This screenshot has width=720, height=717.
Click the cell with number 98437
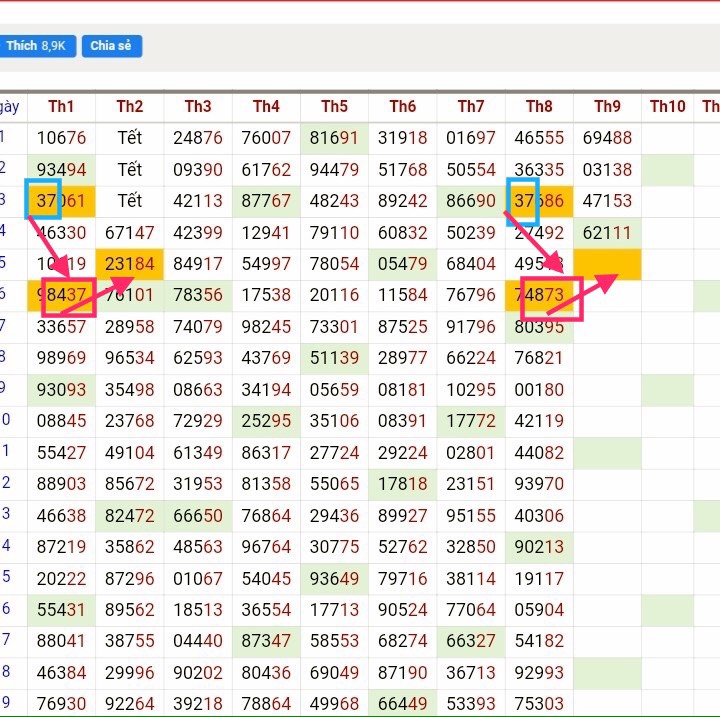click(61, 296)
